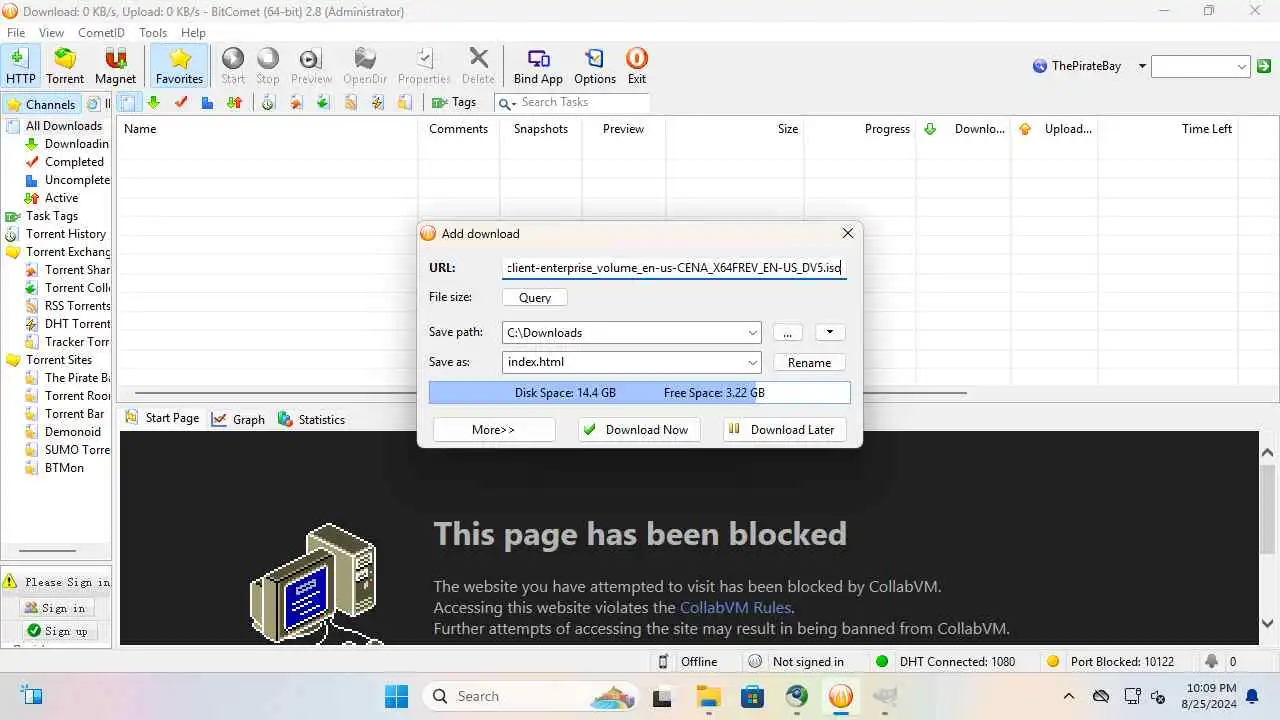Viewport: 1280px width, 720px height.
Task: Click the Query file size button
Action: [x=535, y=297]
